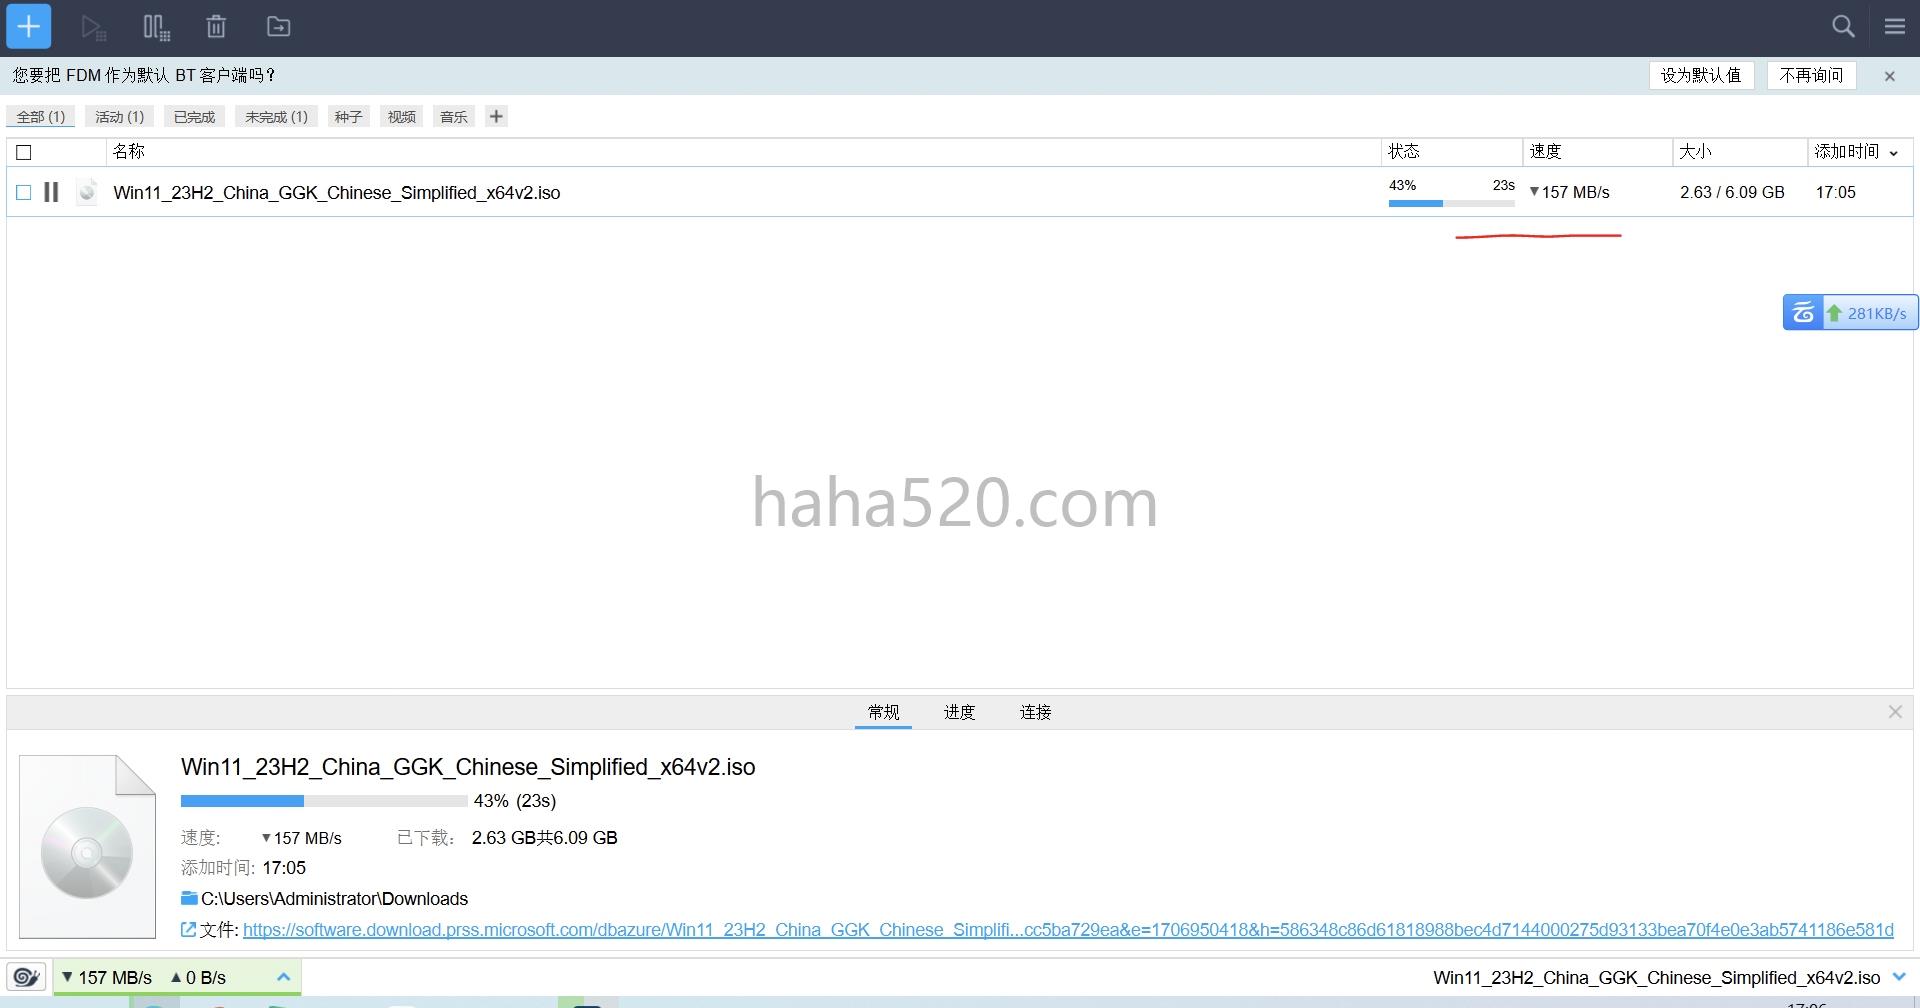Viewport: 1920px width, 1008px height.
Task: Select the 种子 filter tab
Action: (x=348, y=117)
